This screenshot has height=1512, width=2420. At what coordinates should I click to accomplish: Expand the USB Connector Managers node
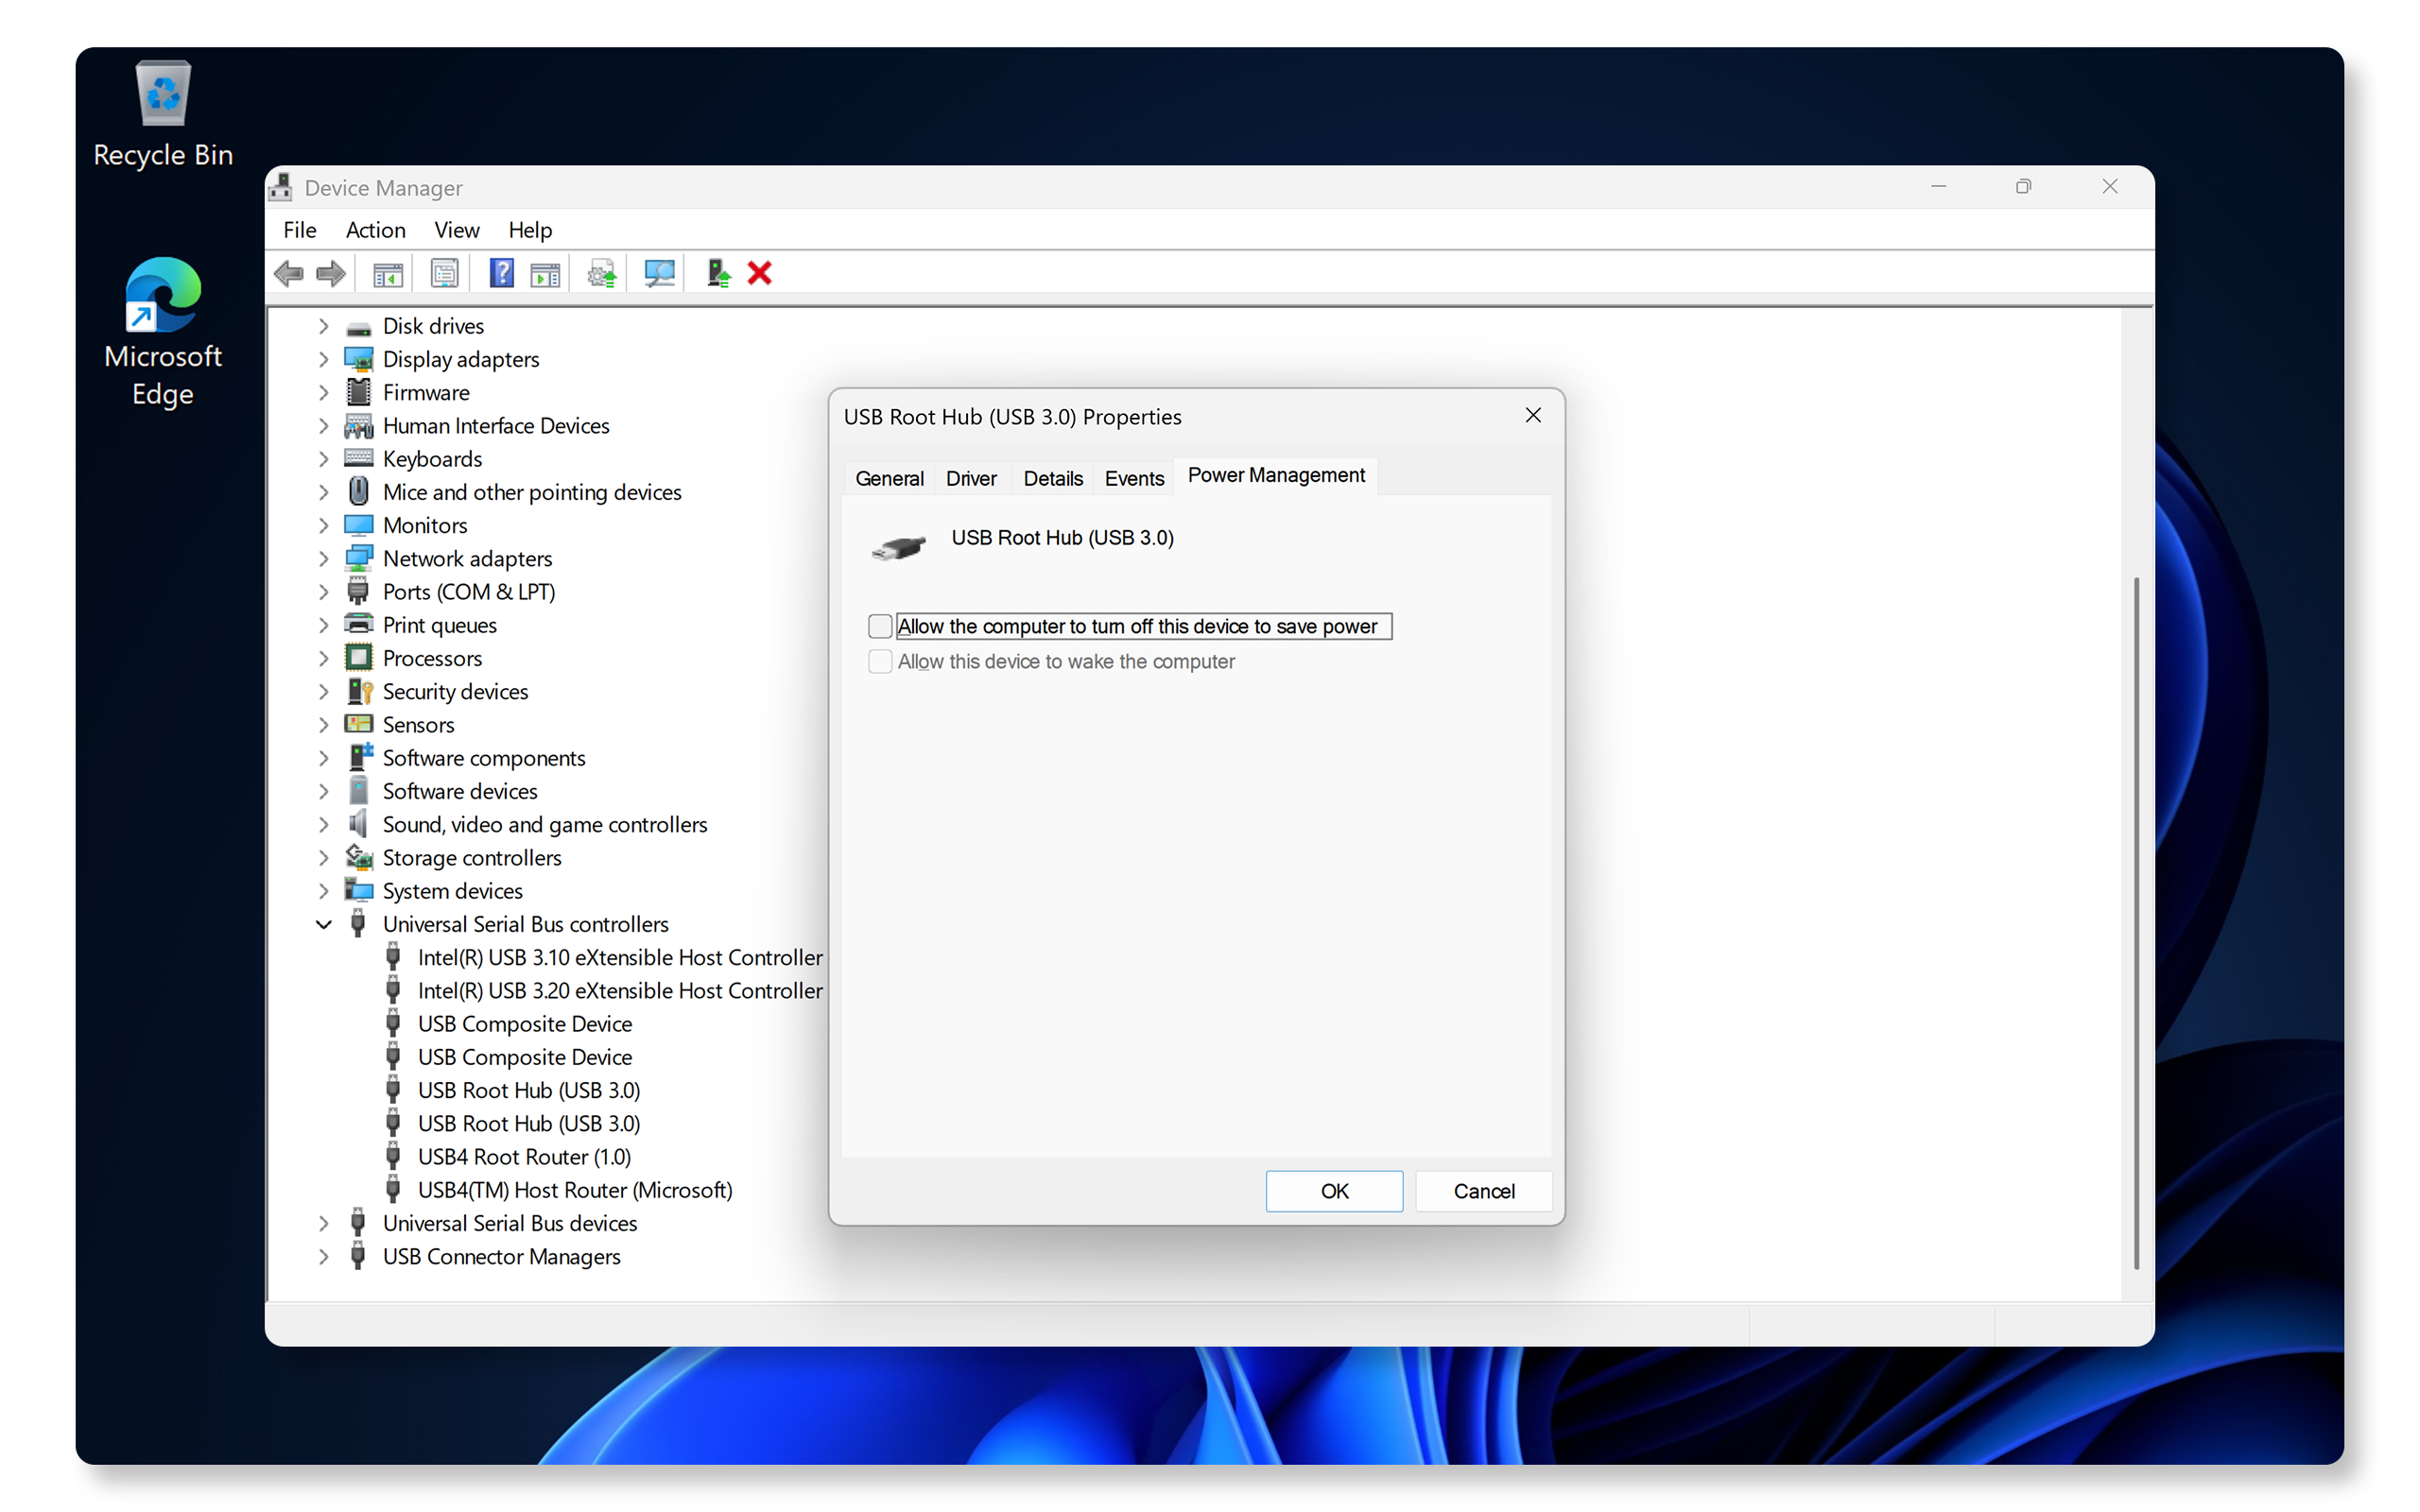[x=324, y=1257]
